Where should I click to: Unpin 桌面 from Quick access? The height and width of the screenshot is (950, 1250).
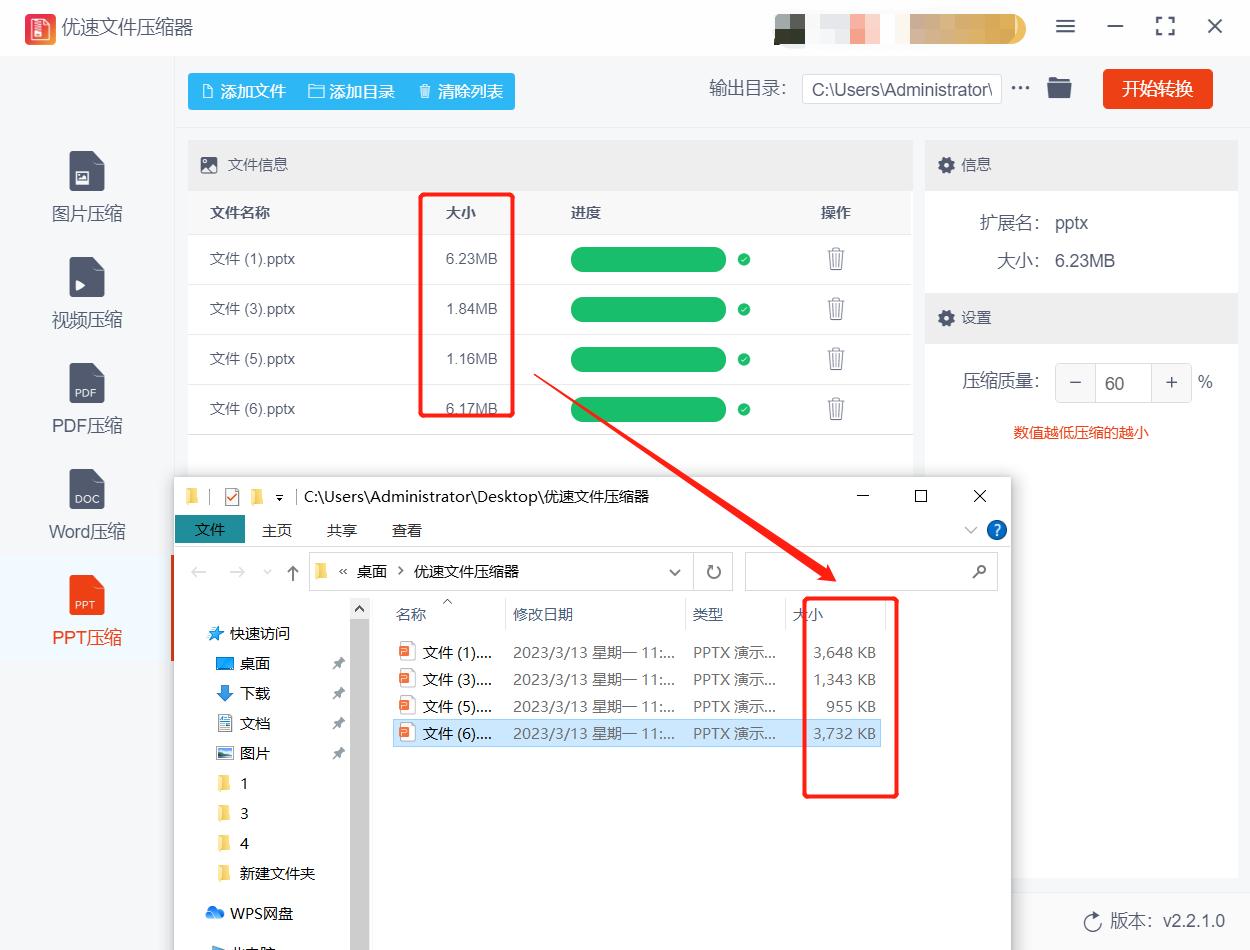coord(338,663)
